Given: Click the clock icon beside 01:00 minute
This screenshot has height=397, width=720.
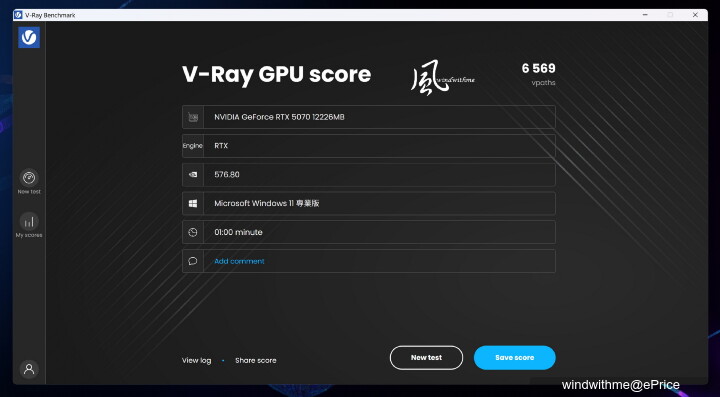Looking at the screenshot, I should pyautogui.click(x=193, y=232).
